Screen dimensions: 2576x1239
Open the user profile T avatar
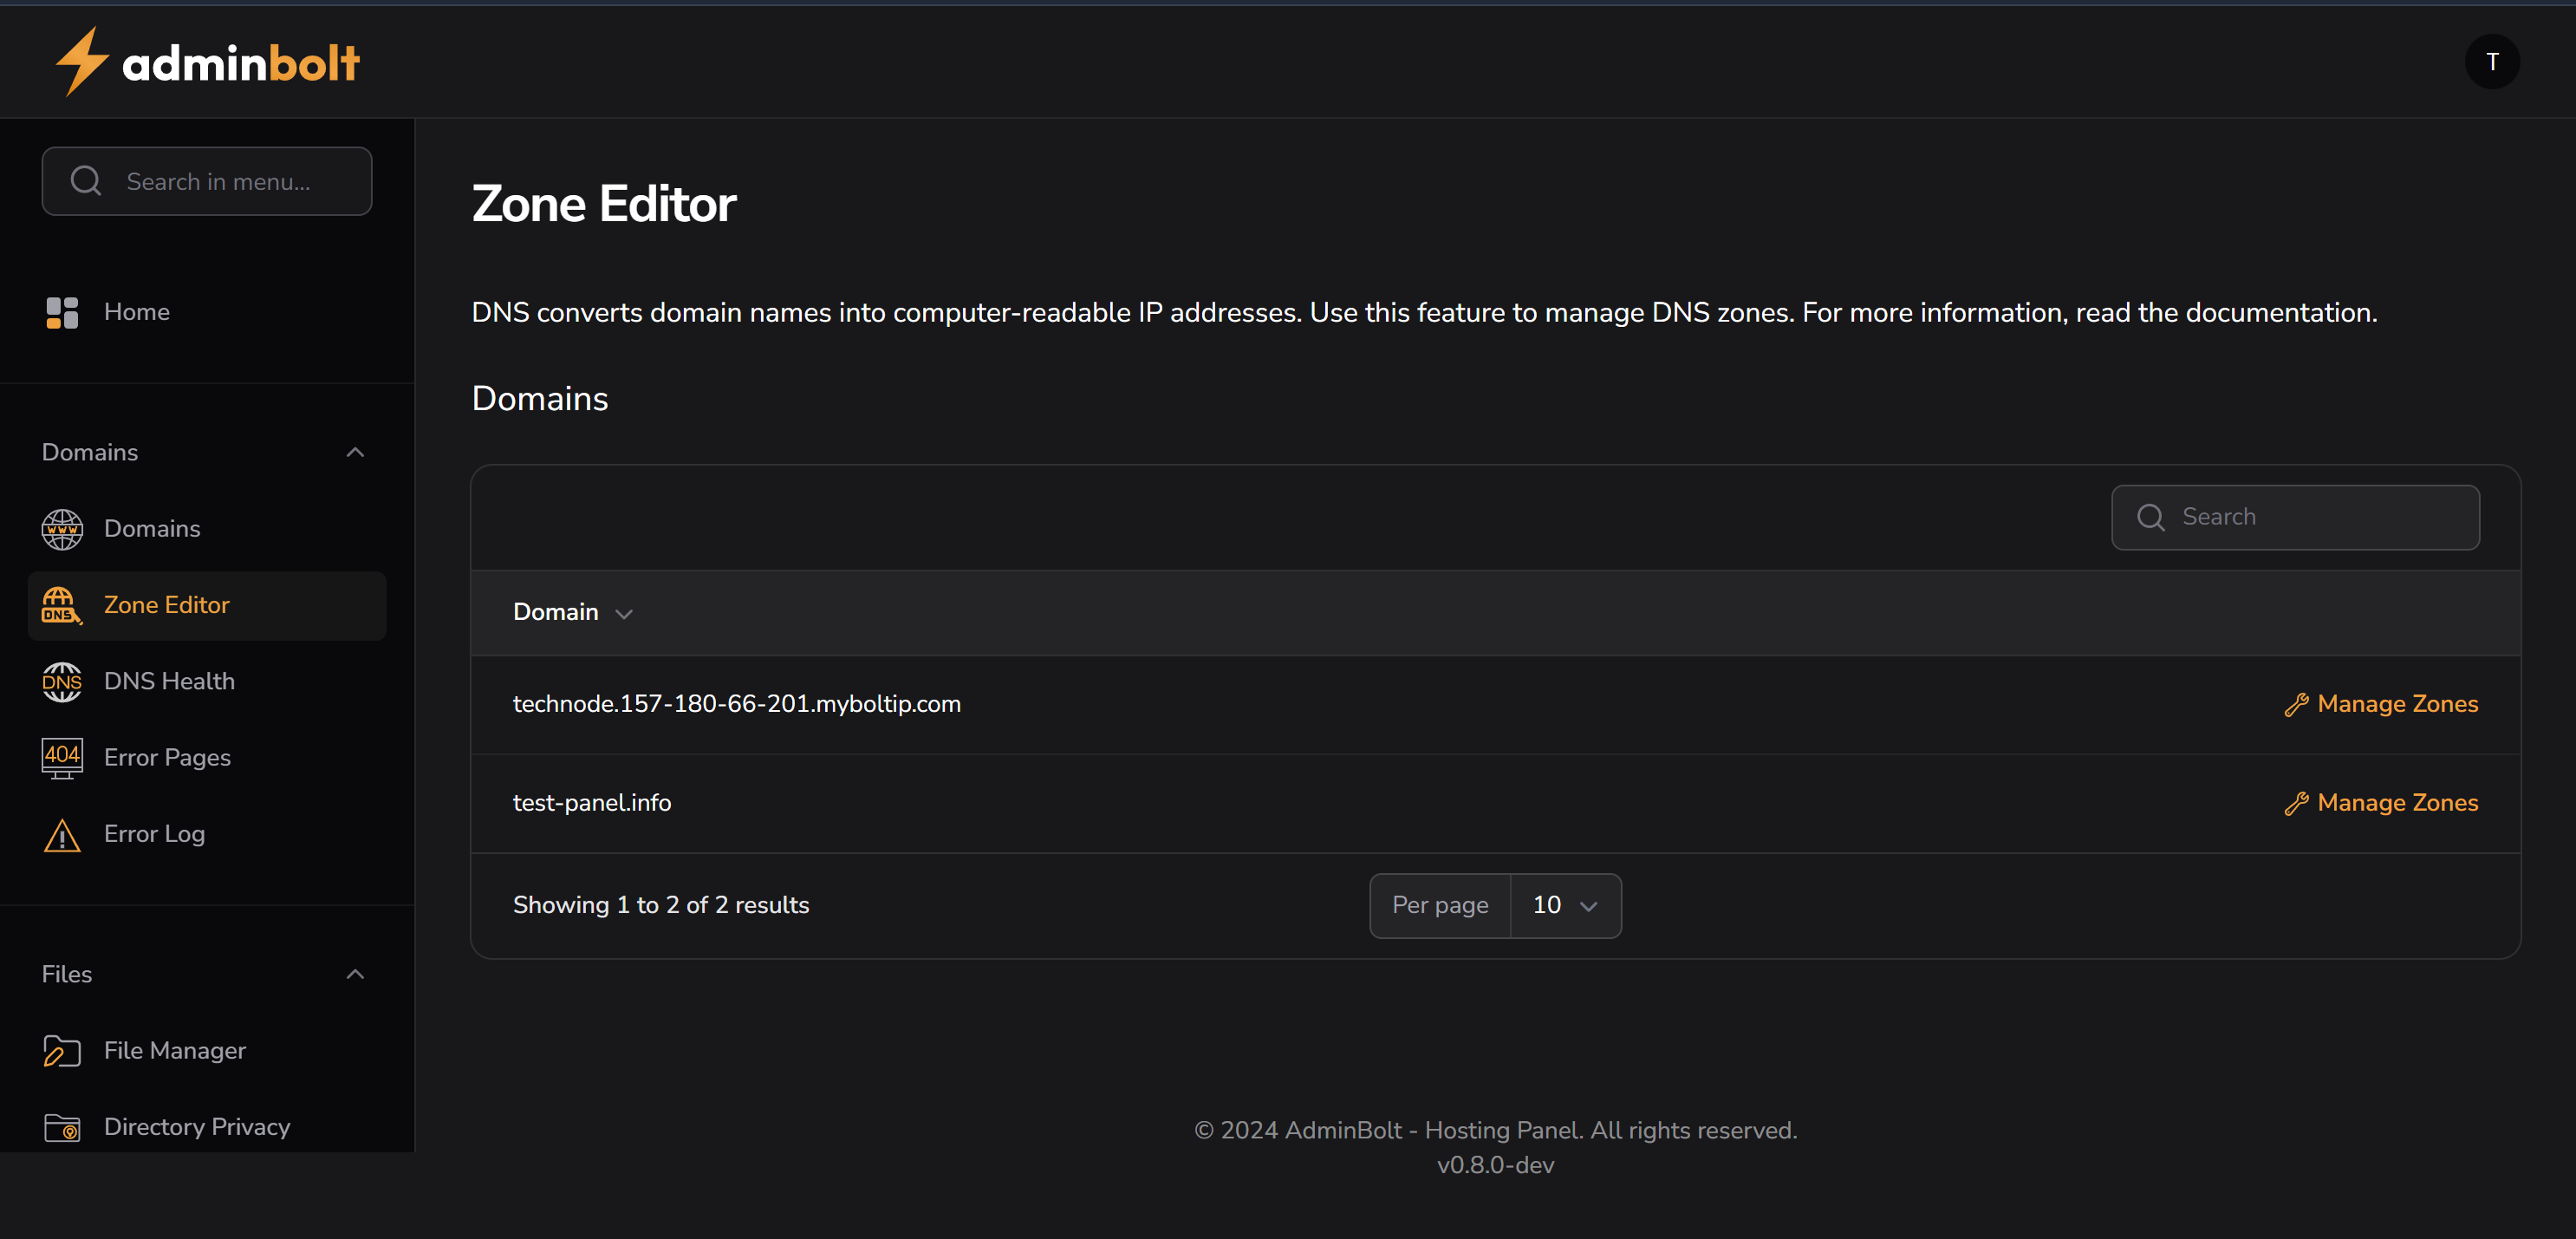[x=2493, y=61]
